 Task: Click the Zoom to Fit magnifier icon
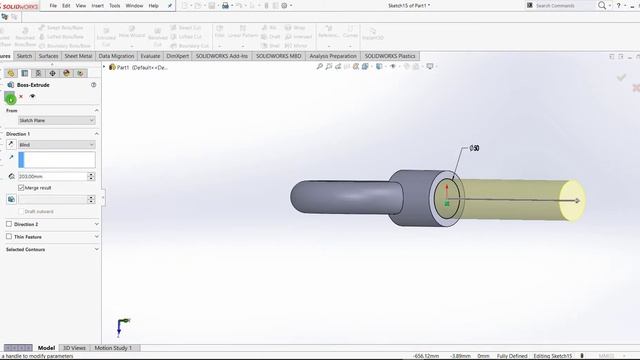point(320,67)
